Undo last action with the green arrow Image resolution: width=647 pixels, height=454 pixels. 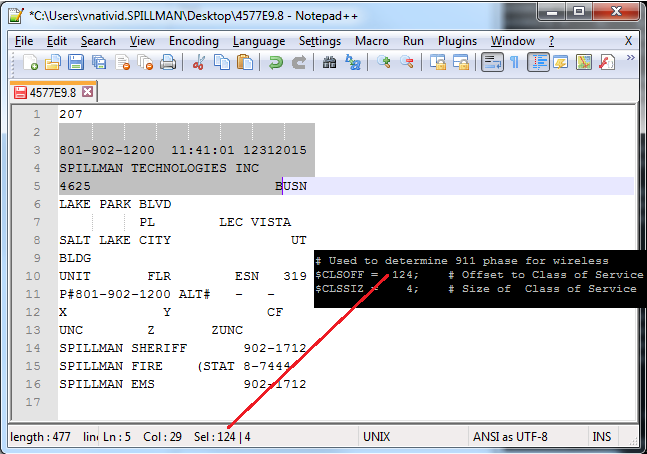coord(276,63)
